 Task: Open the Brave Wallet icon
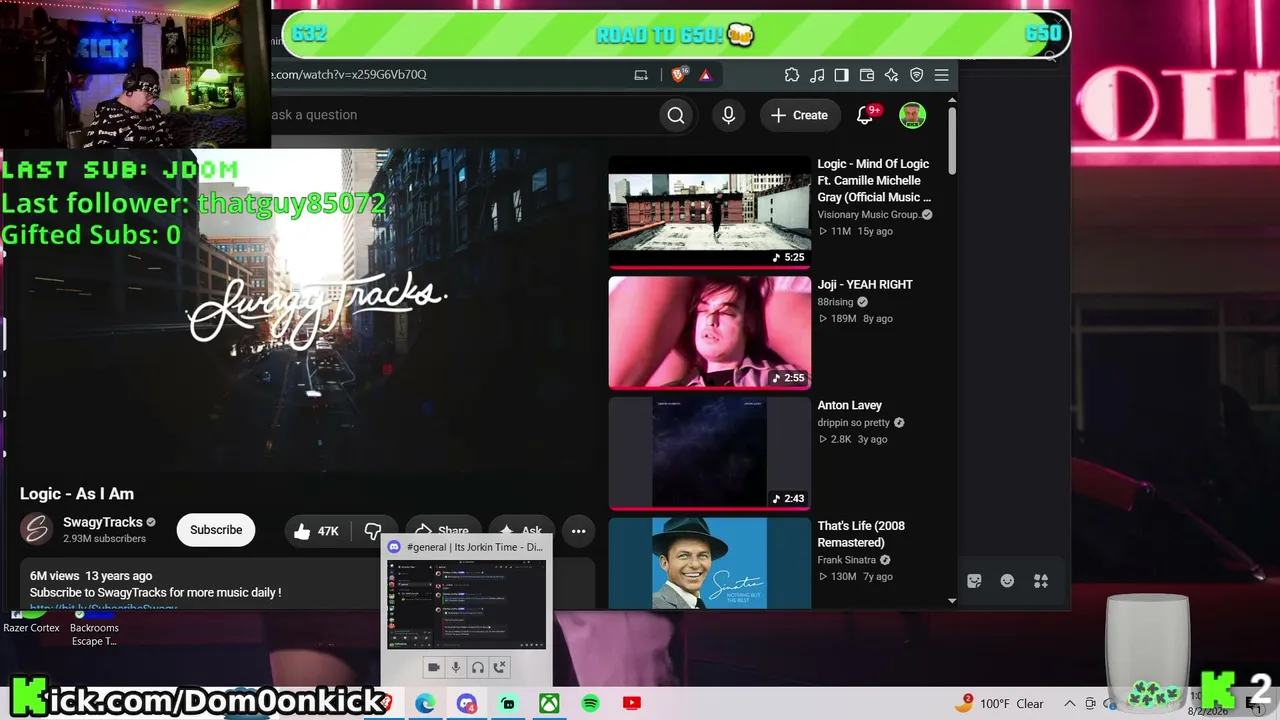point(866,75)
